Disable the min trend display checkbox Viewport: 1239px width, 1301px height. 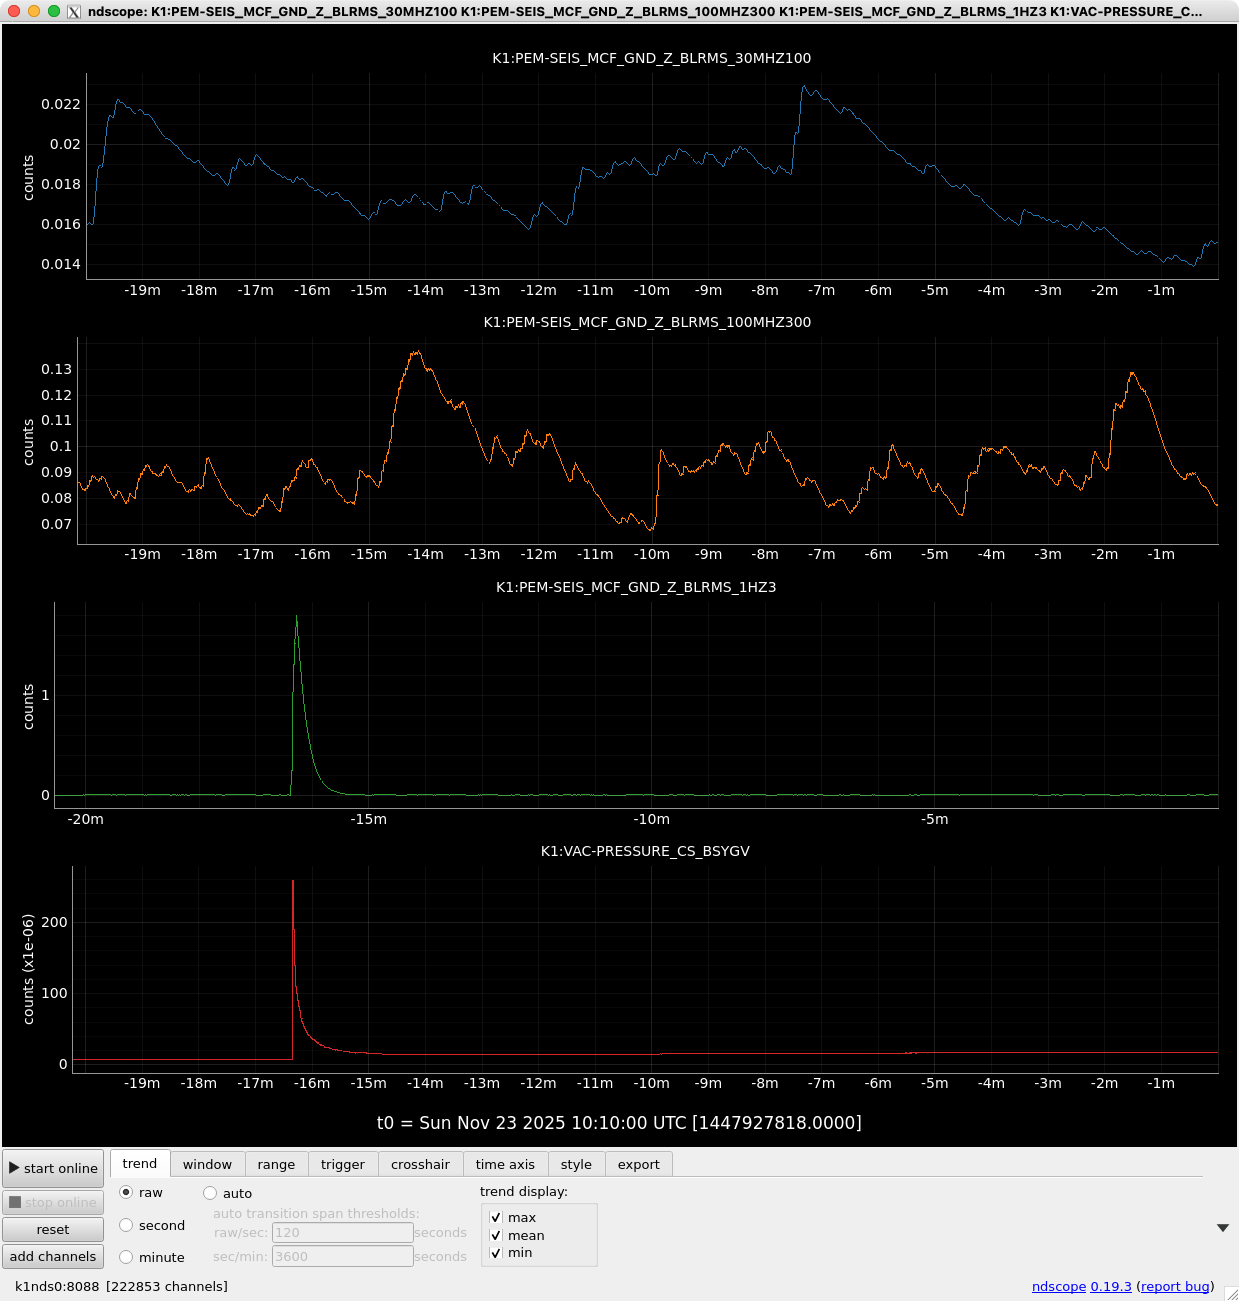(x=496, y=1253)
